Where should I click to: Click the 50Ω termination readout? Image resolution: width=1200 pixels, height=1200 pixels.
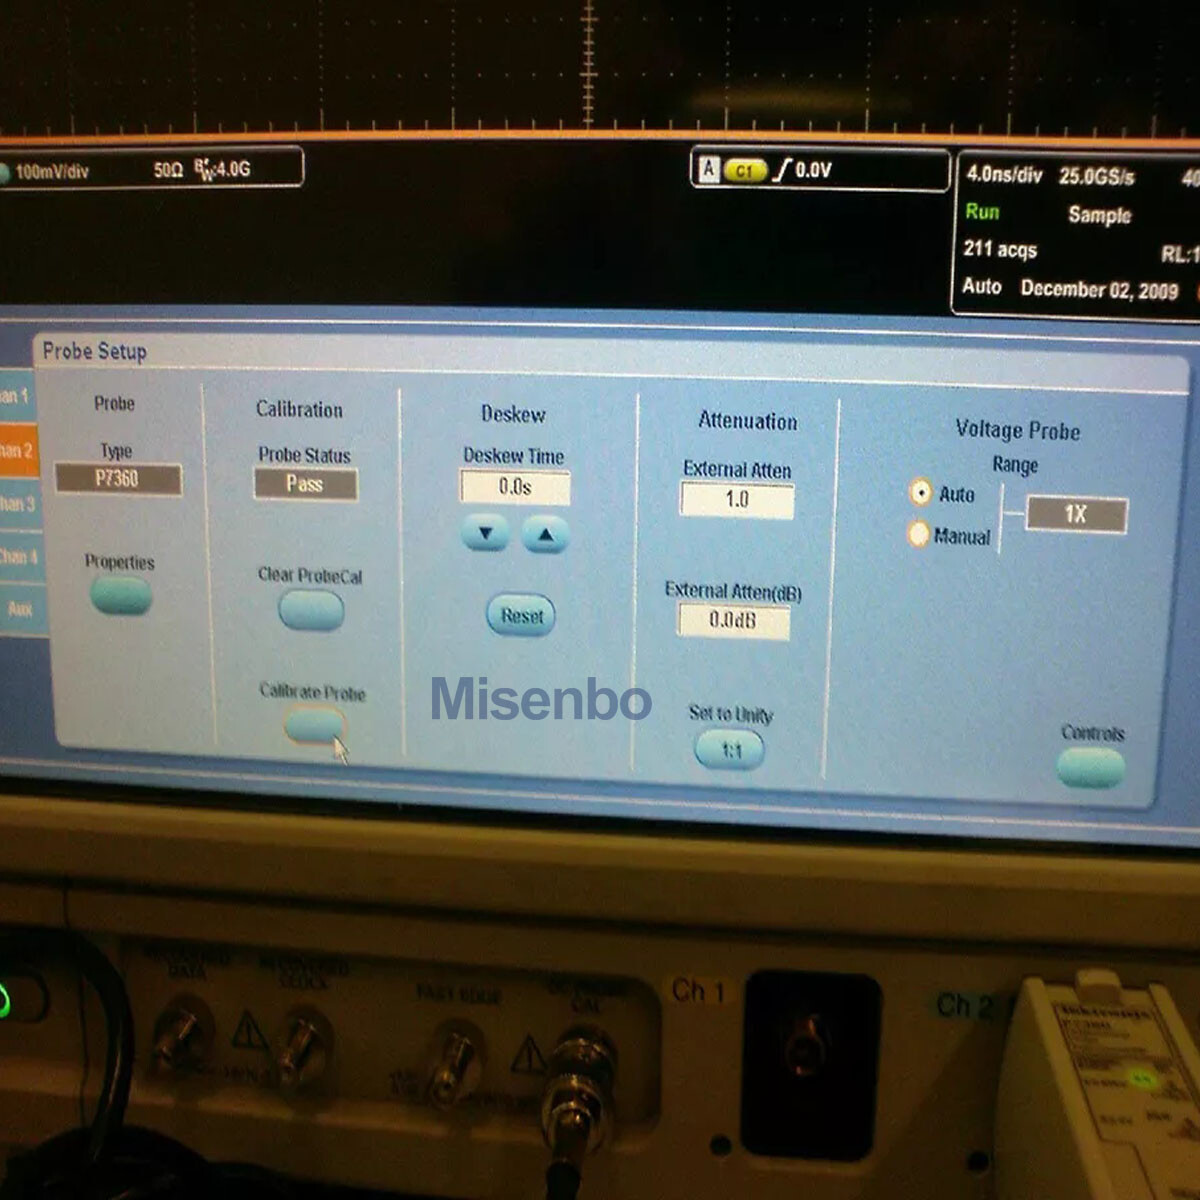(168, 170)
